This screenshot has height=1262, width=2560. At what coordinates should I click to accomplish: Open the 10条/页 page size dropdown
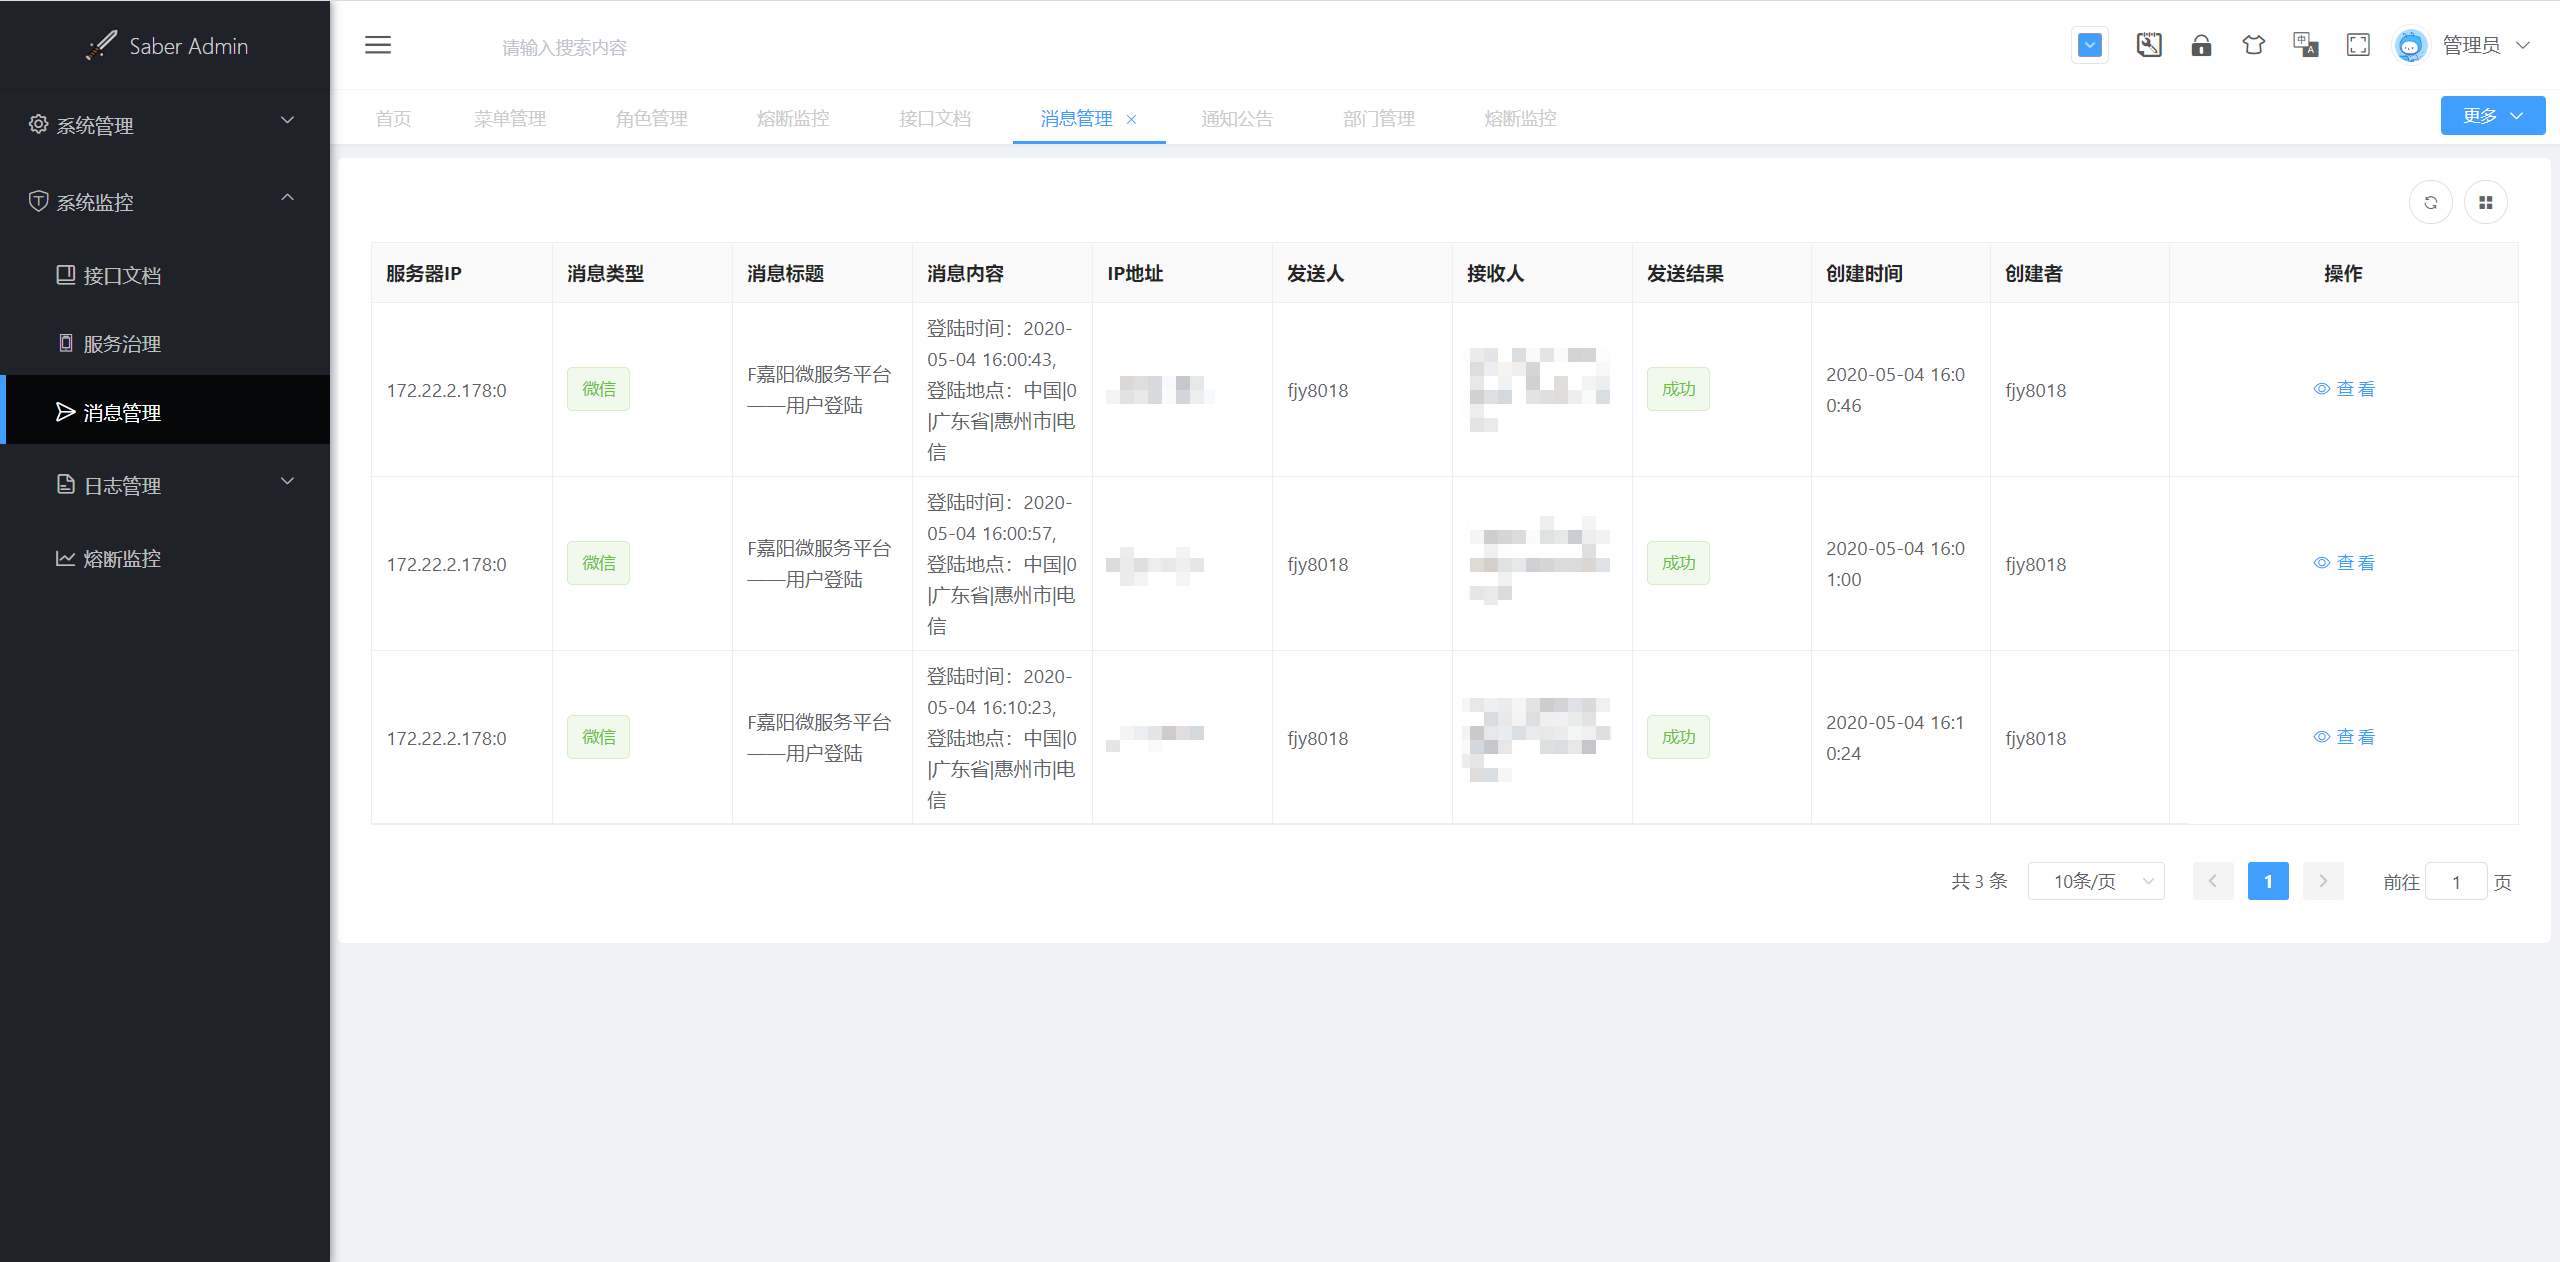click(x=2096, y=881)
